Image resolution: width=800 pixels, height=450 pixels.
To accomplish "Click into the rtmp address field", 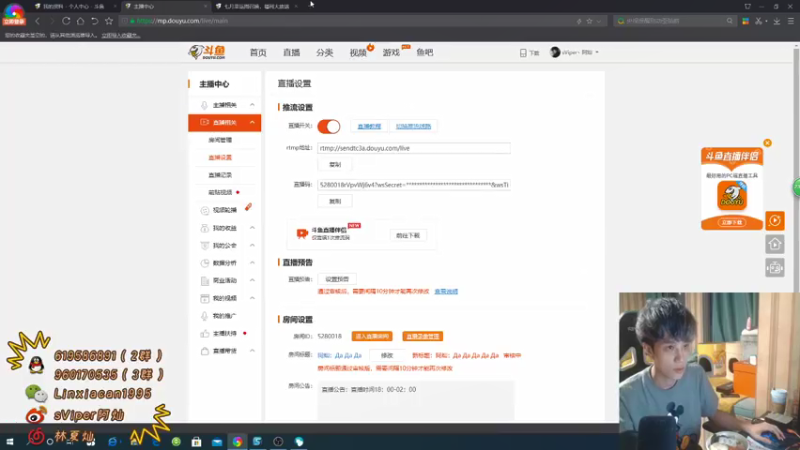I will pos(414,148).
